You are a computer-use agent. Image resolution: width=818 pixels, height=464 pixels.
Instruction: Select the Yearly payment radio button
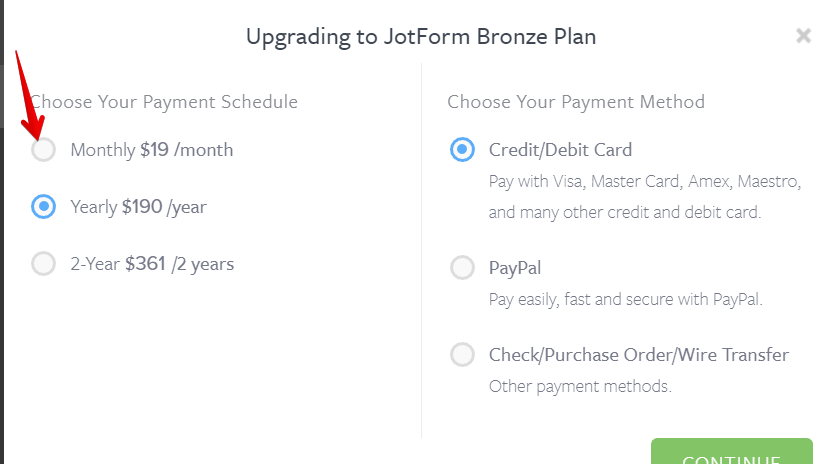click(x=43, y=207)
